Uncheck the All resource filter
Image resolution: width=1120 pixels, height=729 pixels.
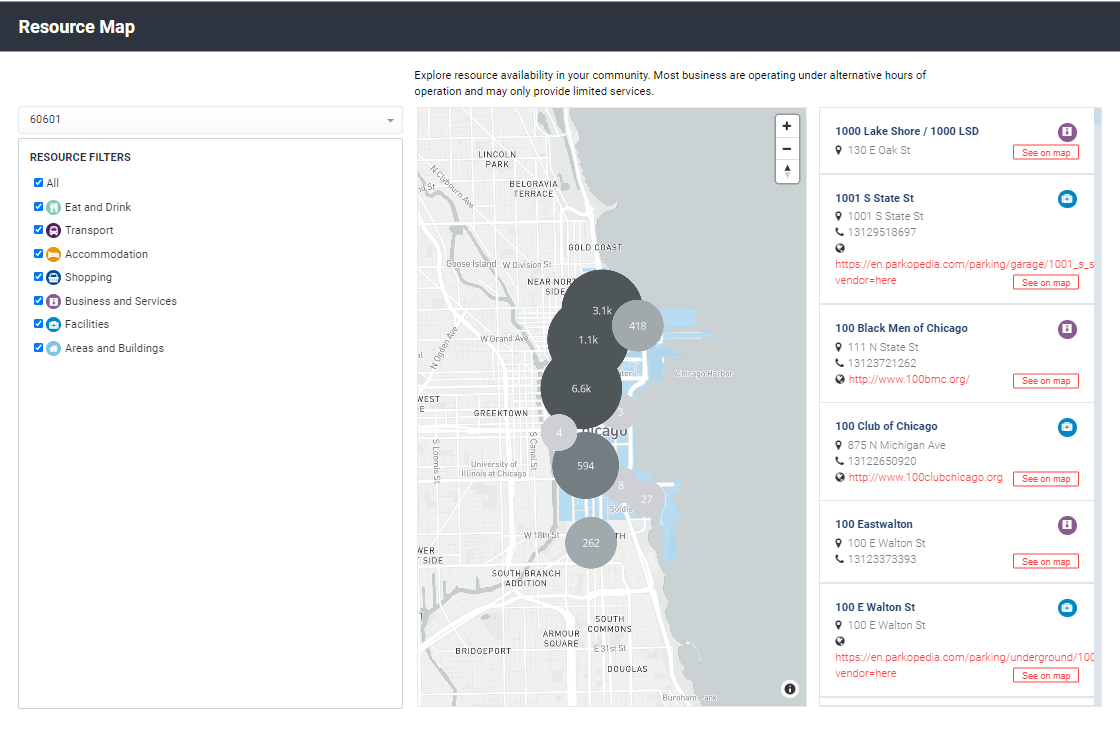(x=39, y=183)
